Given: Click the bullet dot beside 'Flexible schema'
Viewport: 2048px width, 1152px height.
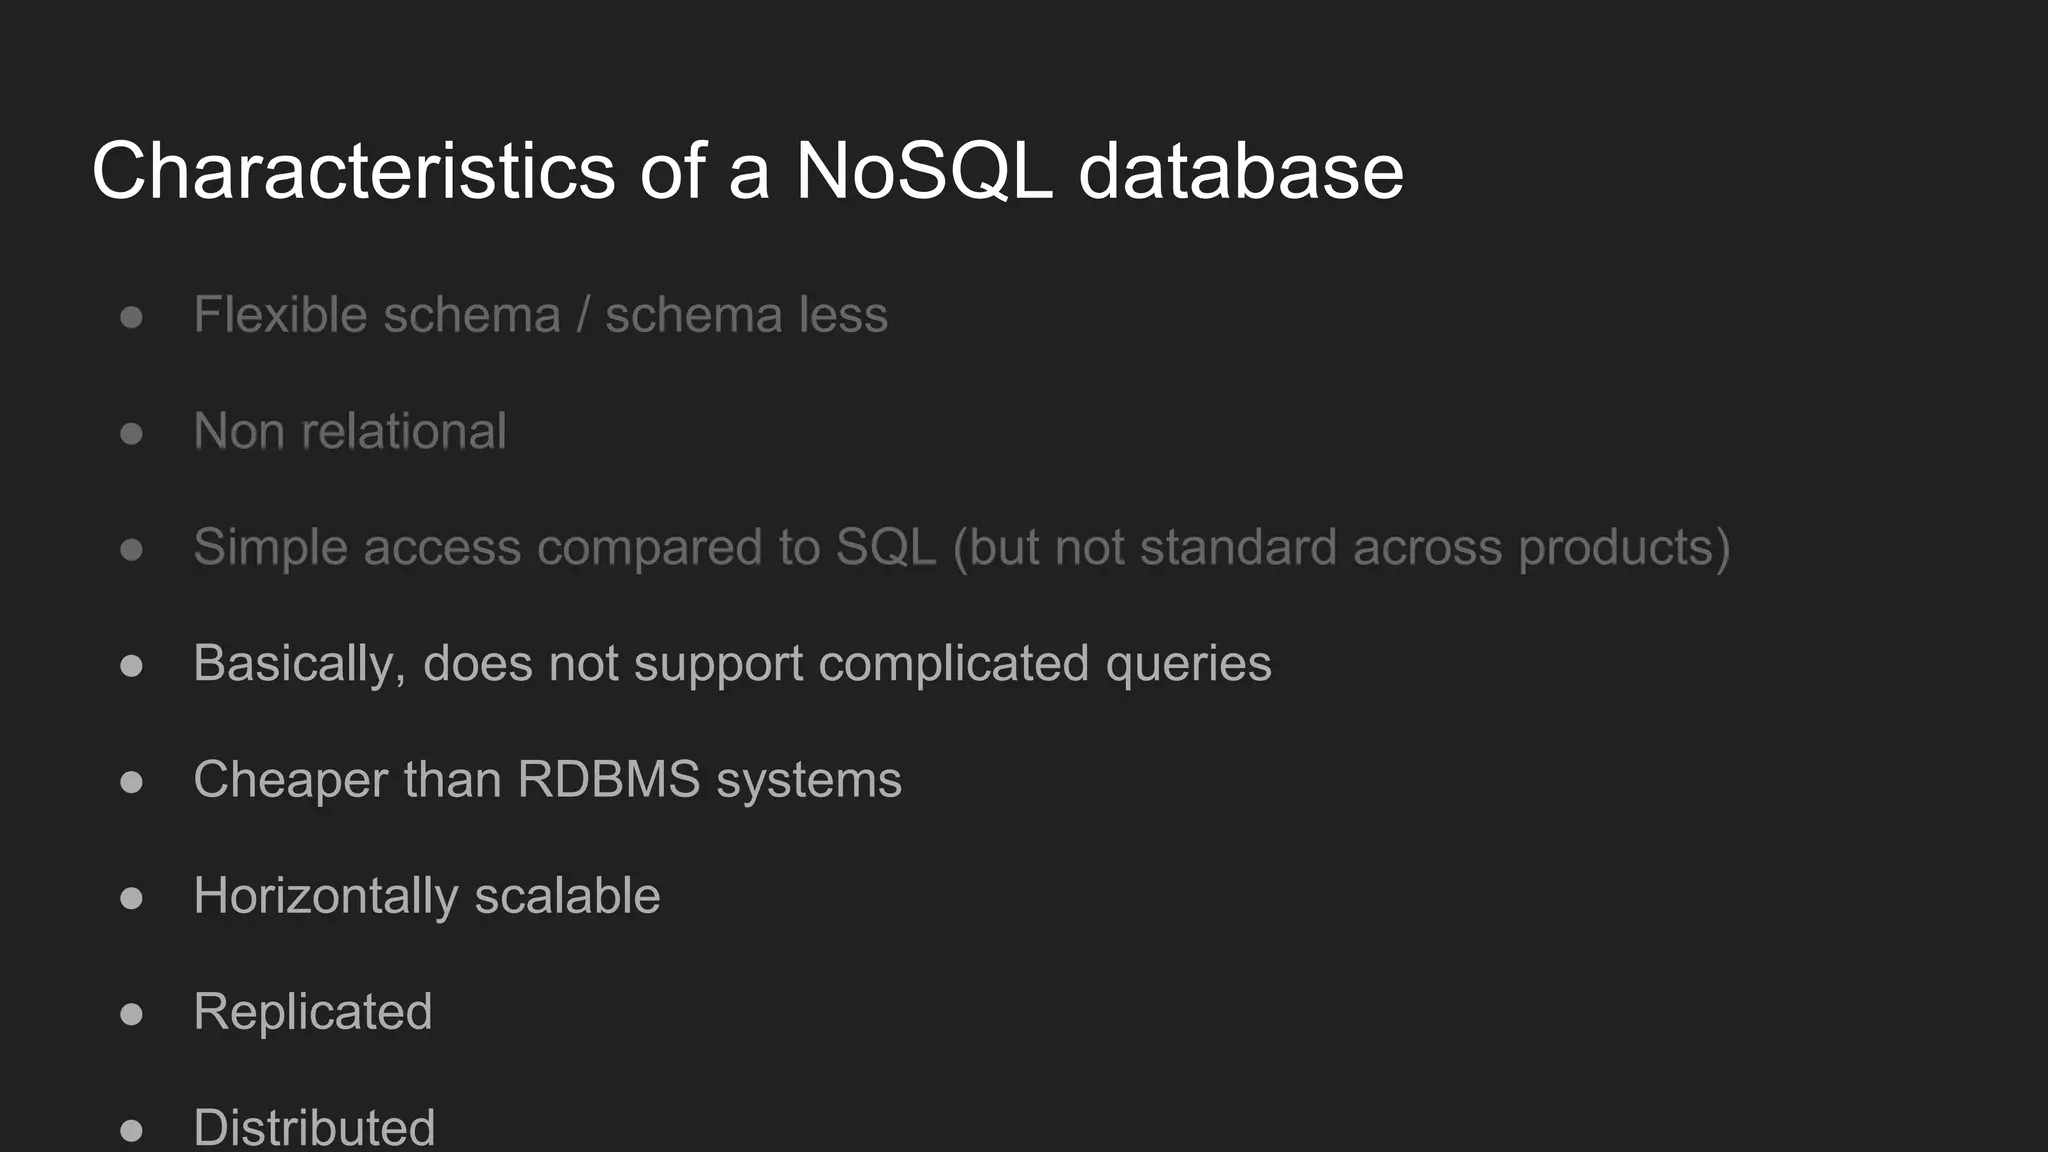Looking at the screenshot, I should (x=131, y=317).
